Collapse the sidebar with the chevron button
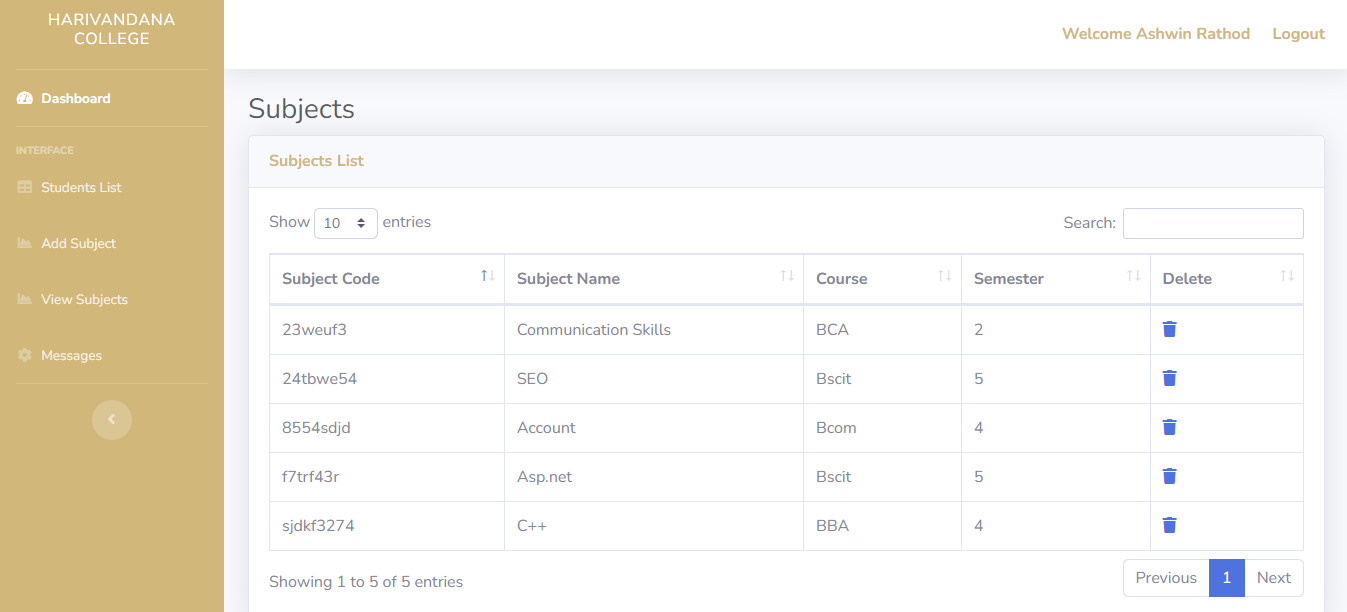This screenshot has width=1347, height=612. coord(111,419)
